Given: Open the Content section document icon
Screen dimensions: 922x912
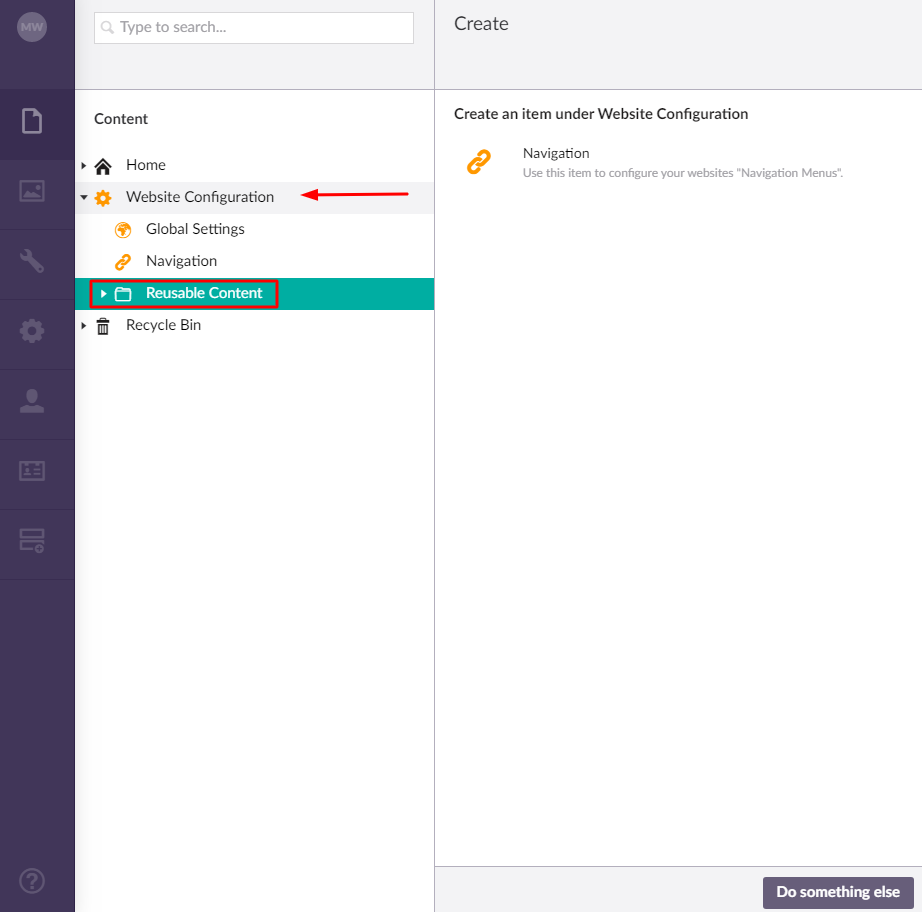Looking at the screenshot, I should point(32,121).
